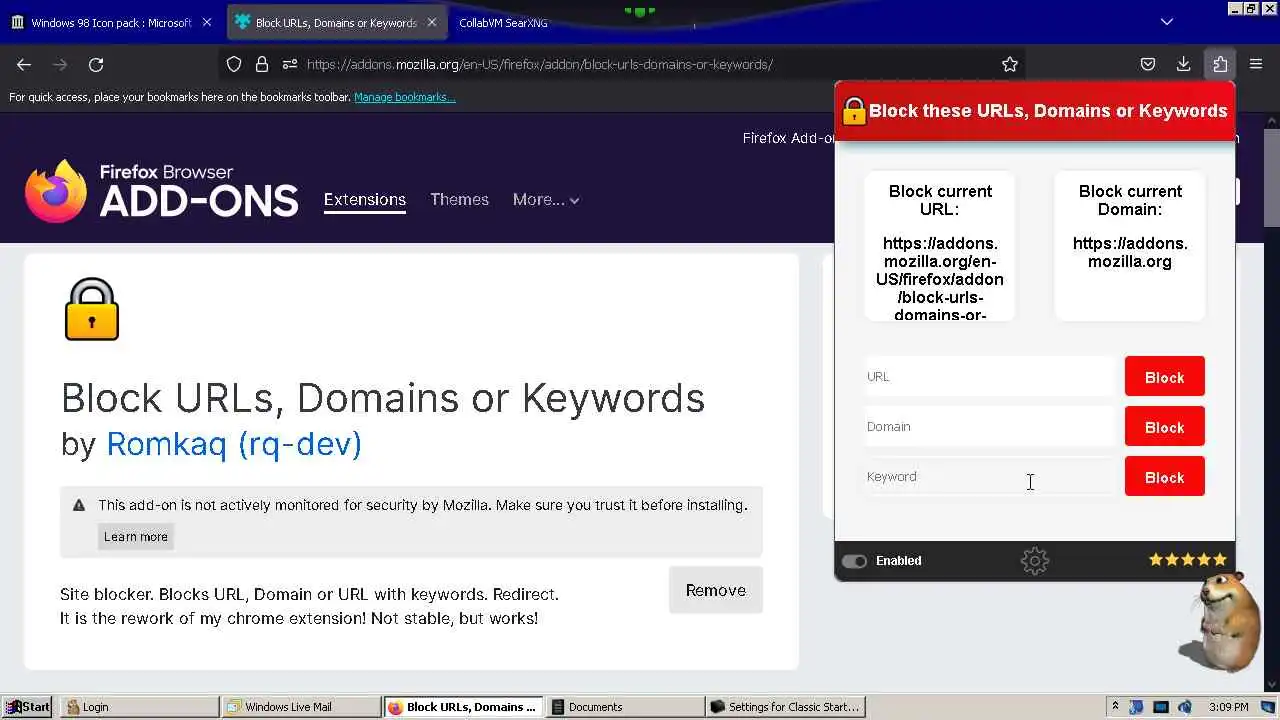This screenshot has width=1280, height=720.
Task: Click the Learn more button
Action: (136, 537)
